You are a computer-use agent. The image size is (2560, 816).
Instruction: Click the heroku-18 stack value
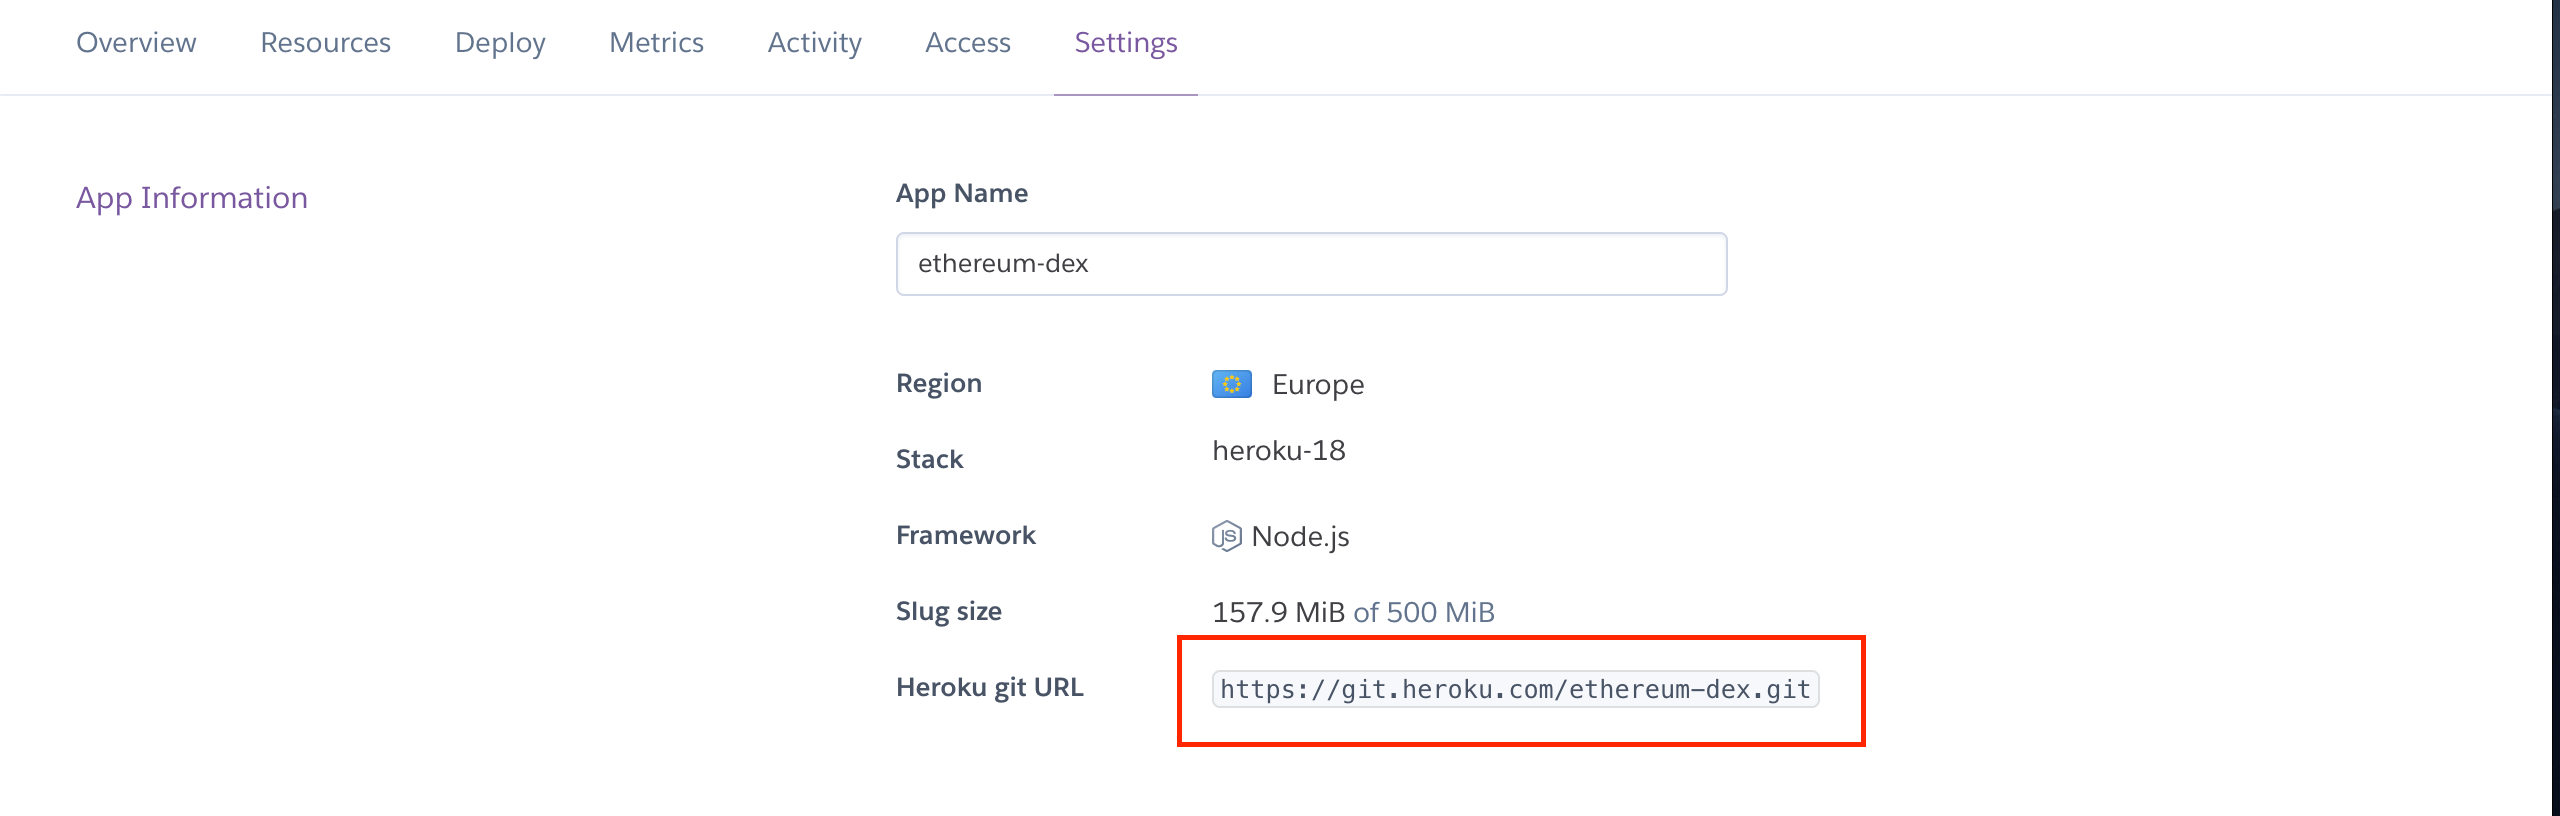[x=1278, y=451]
